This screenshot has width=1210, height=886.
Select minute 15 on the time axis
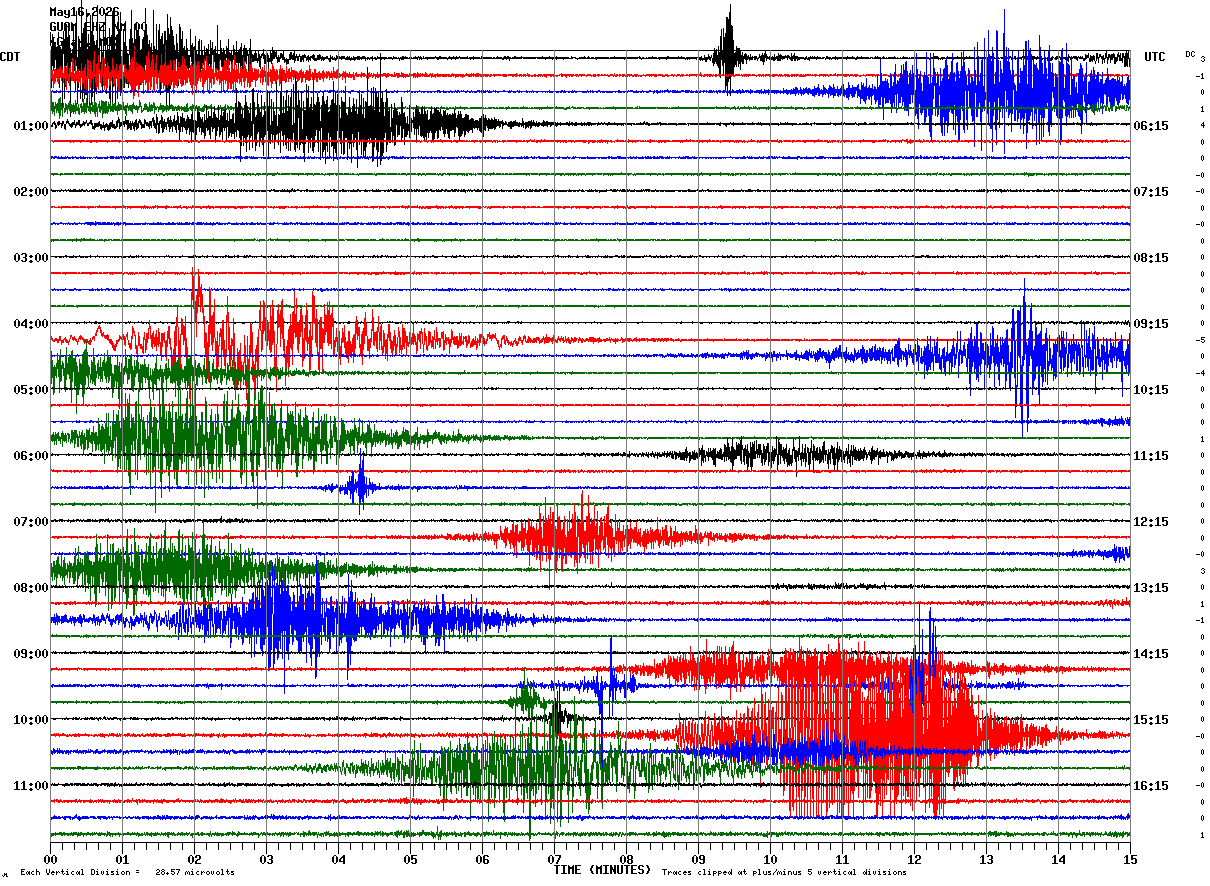point(1129,859)
